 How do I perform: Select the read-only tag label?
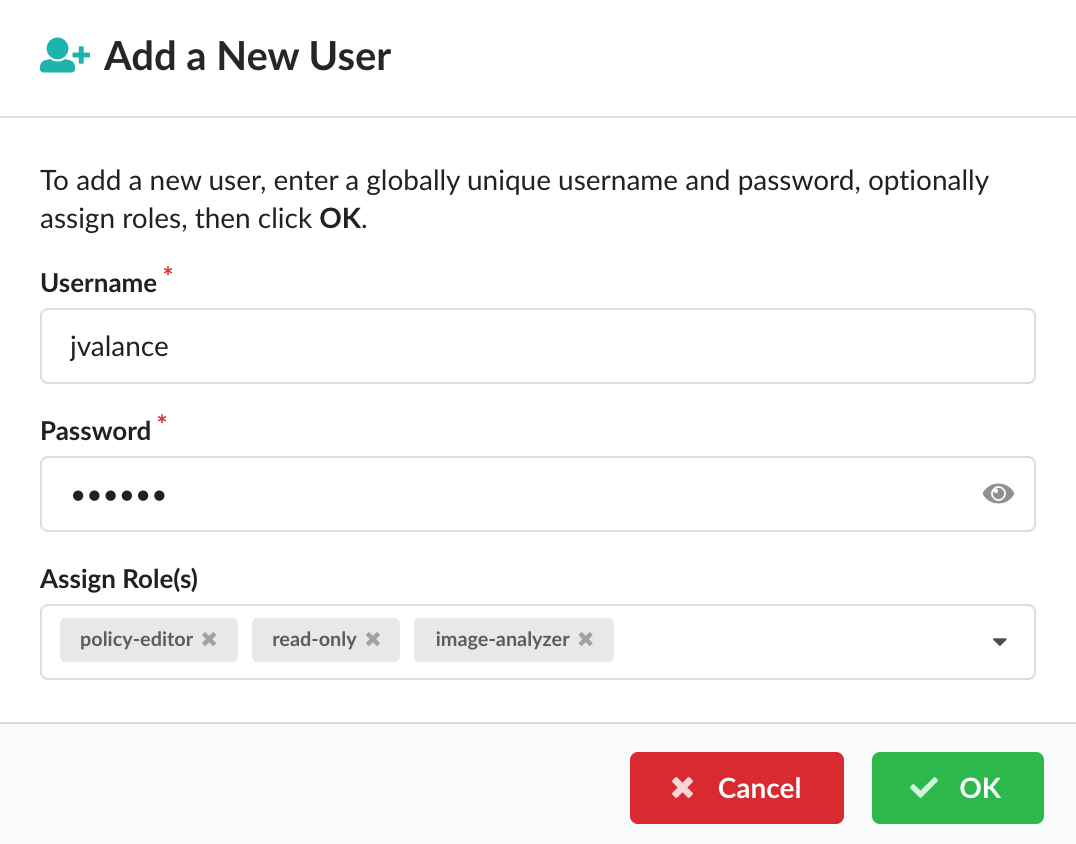pyautogui.click(x=314, y=639)
